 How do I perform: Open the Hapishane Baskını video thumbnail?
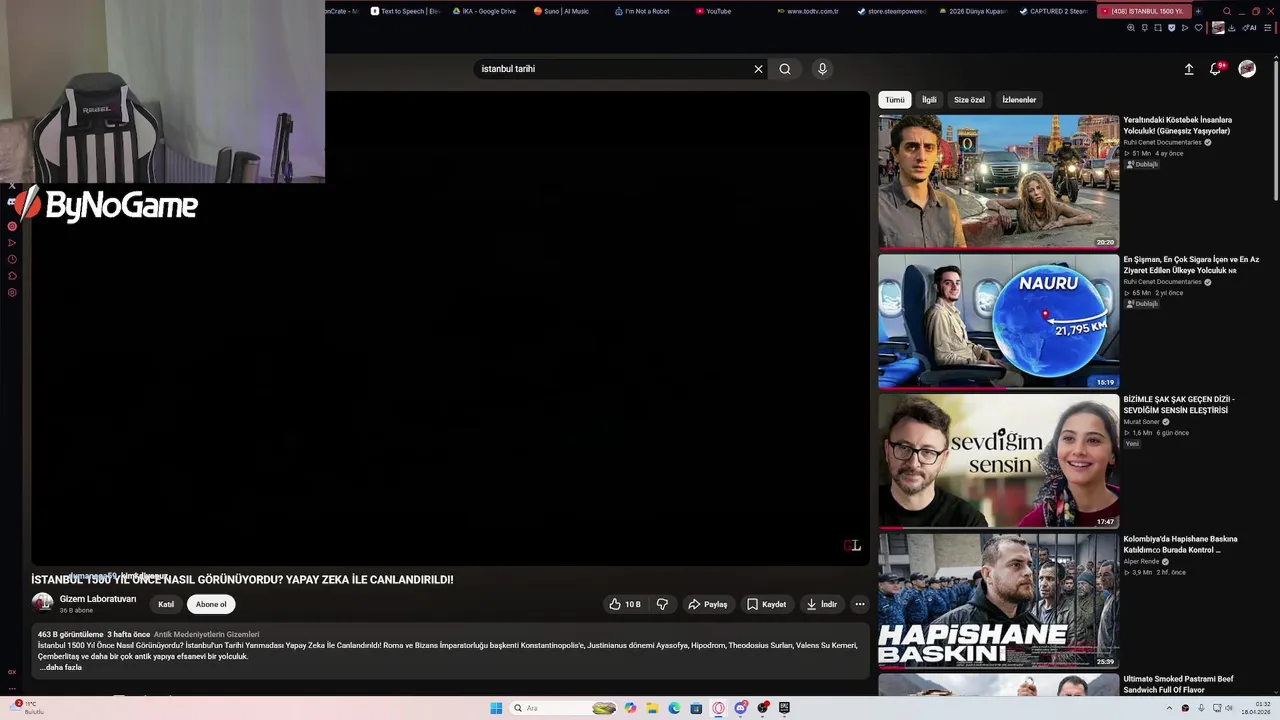coord(999,601)
